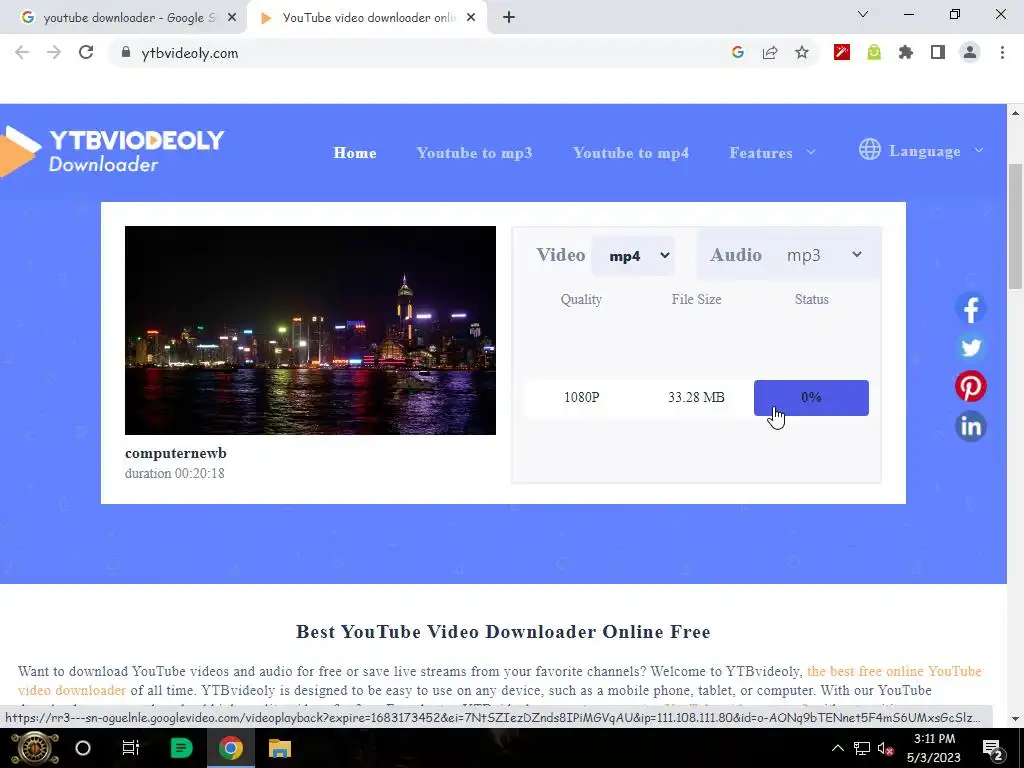Click the globe Language icon
This screenshot has height=768, width=1024.
(x=869, y=150)
